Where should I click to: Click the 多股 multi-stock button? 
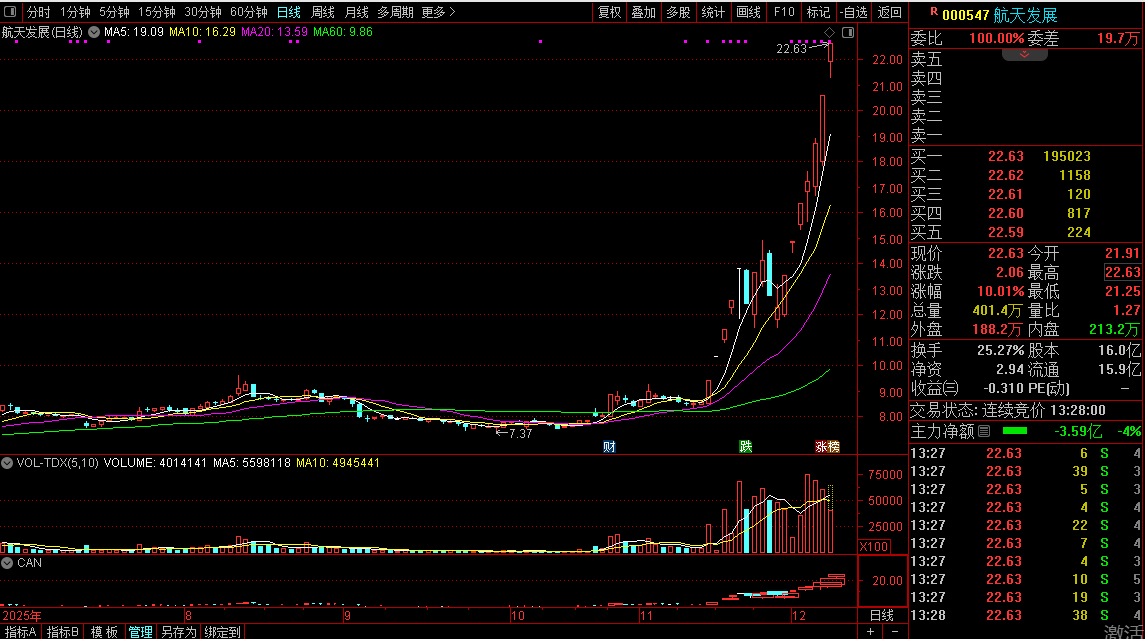pos(678,12)
